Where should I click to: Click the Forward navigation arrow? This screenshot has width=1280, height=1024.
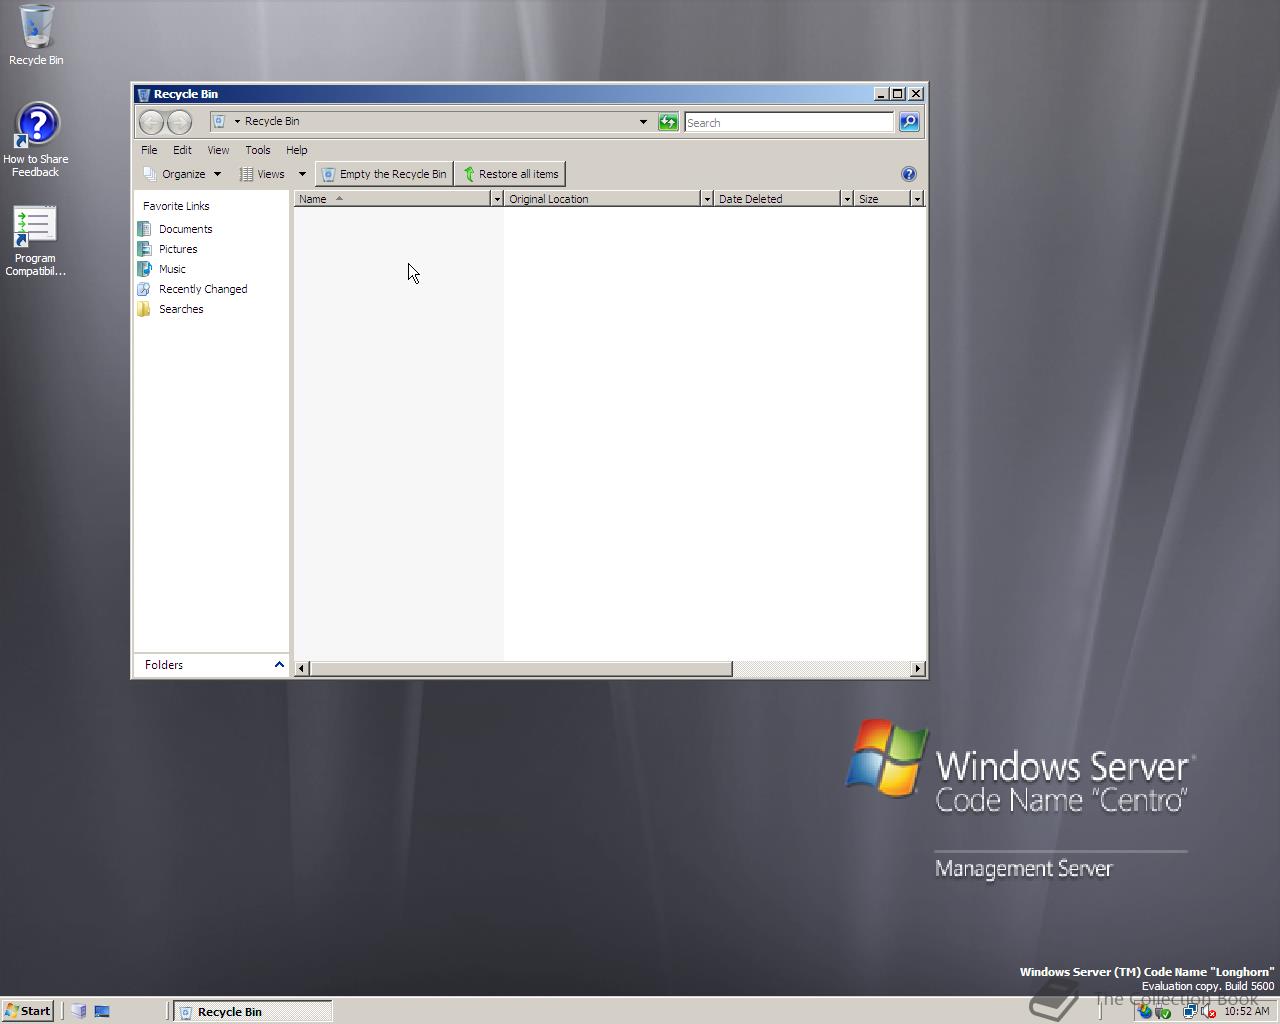(x=179, y=122)
